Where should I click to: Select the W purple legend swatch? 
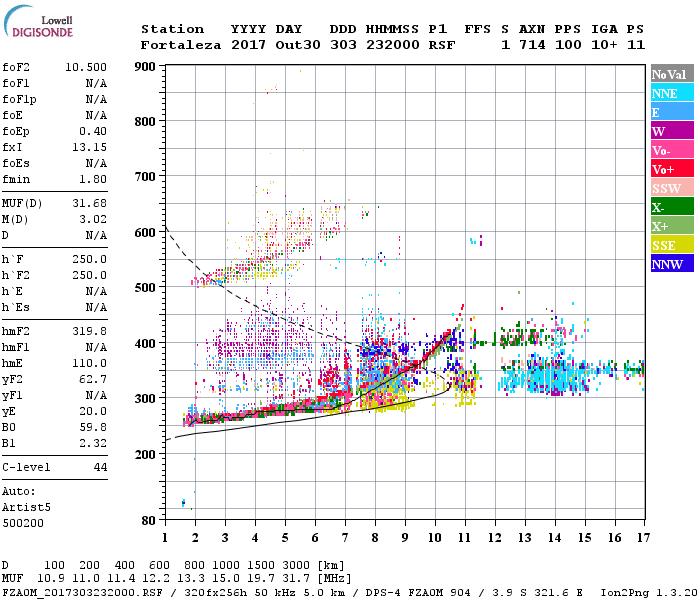point(672,131)
